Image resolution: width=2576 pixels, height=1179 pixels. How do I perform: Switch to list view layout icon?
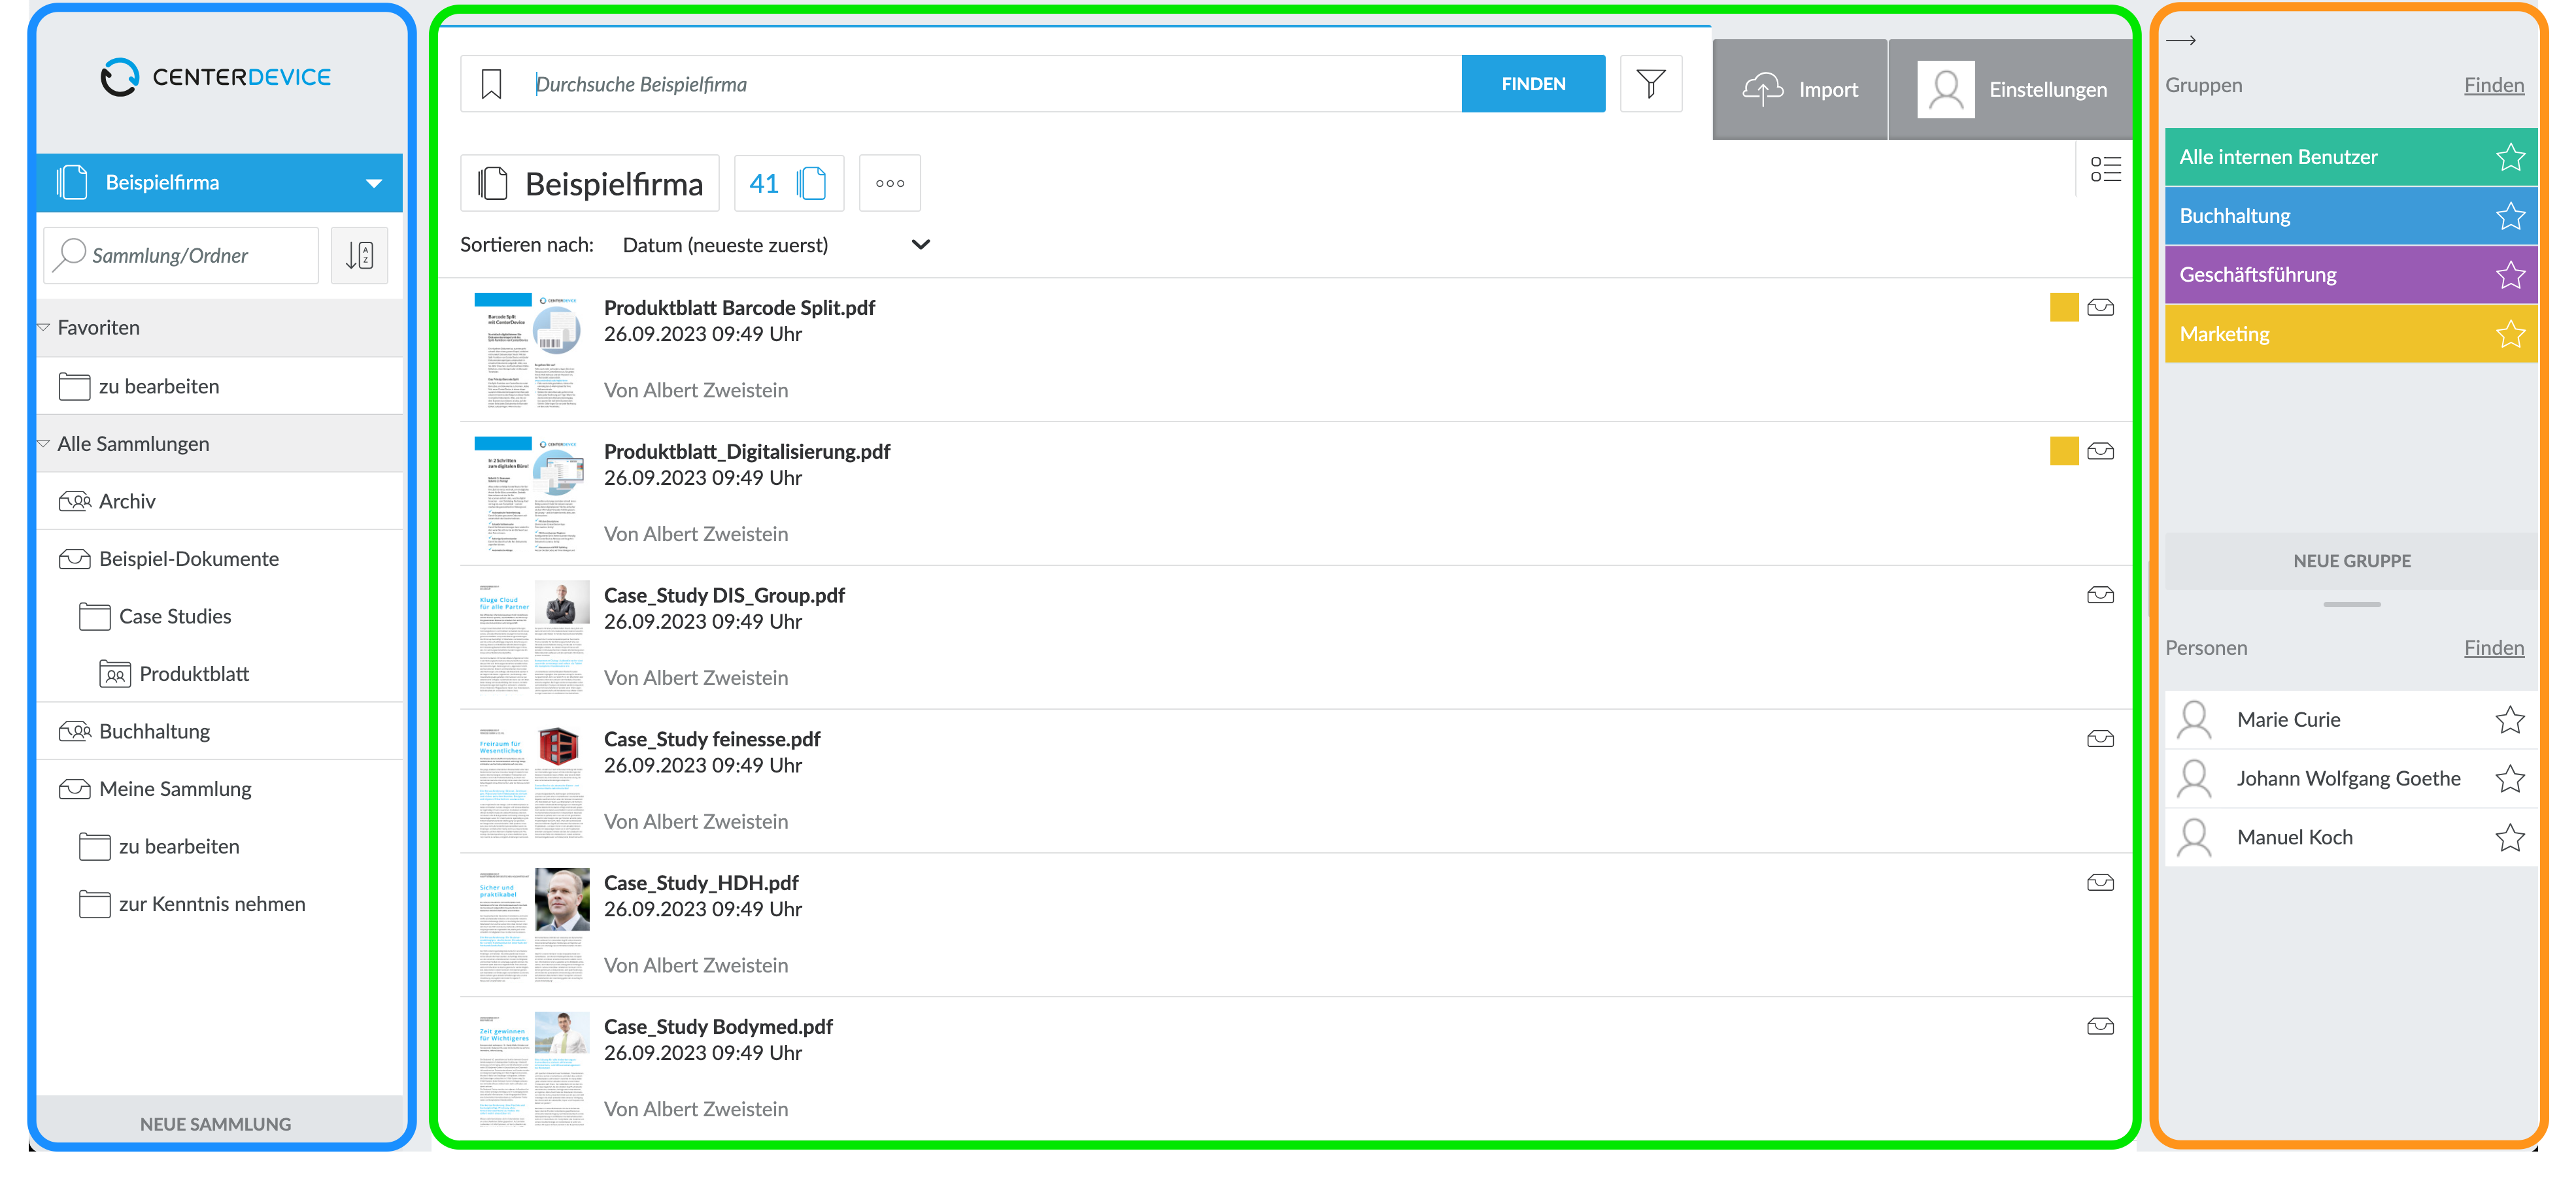(2105, 169)
